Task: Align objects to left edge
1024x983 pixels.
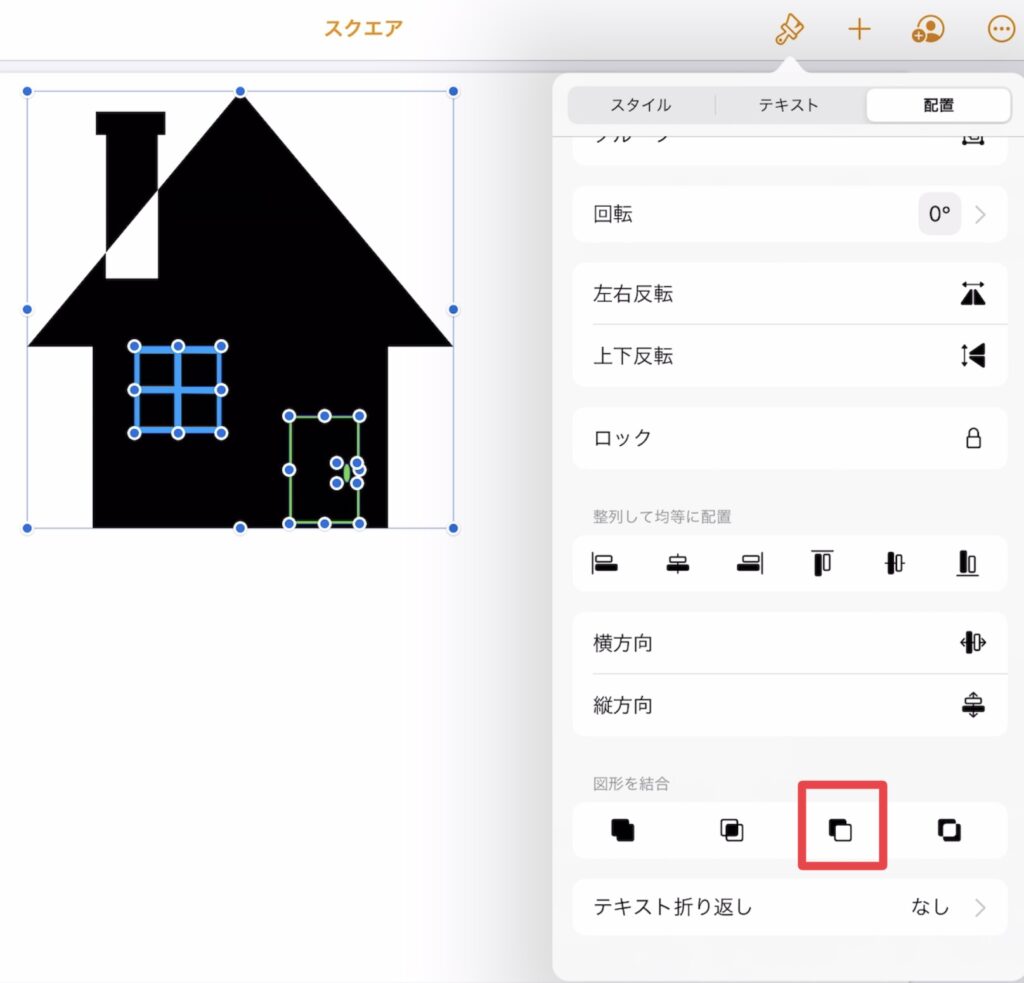Action: click(605, 563)
